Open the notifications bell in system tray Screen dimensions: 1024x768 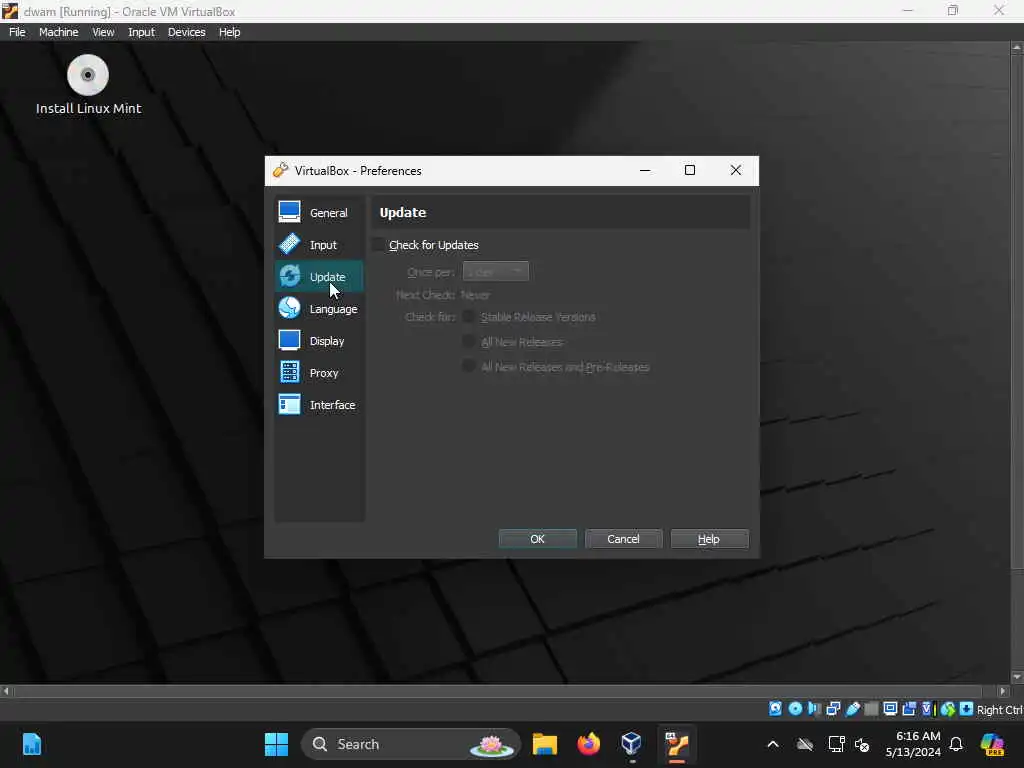click(x=956, y=744)
